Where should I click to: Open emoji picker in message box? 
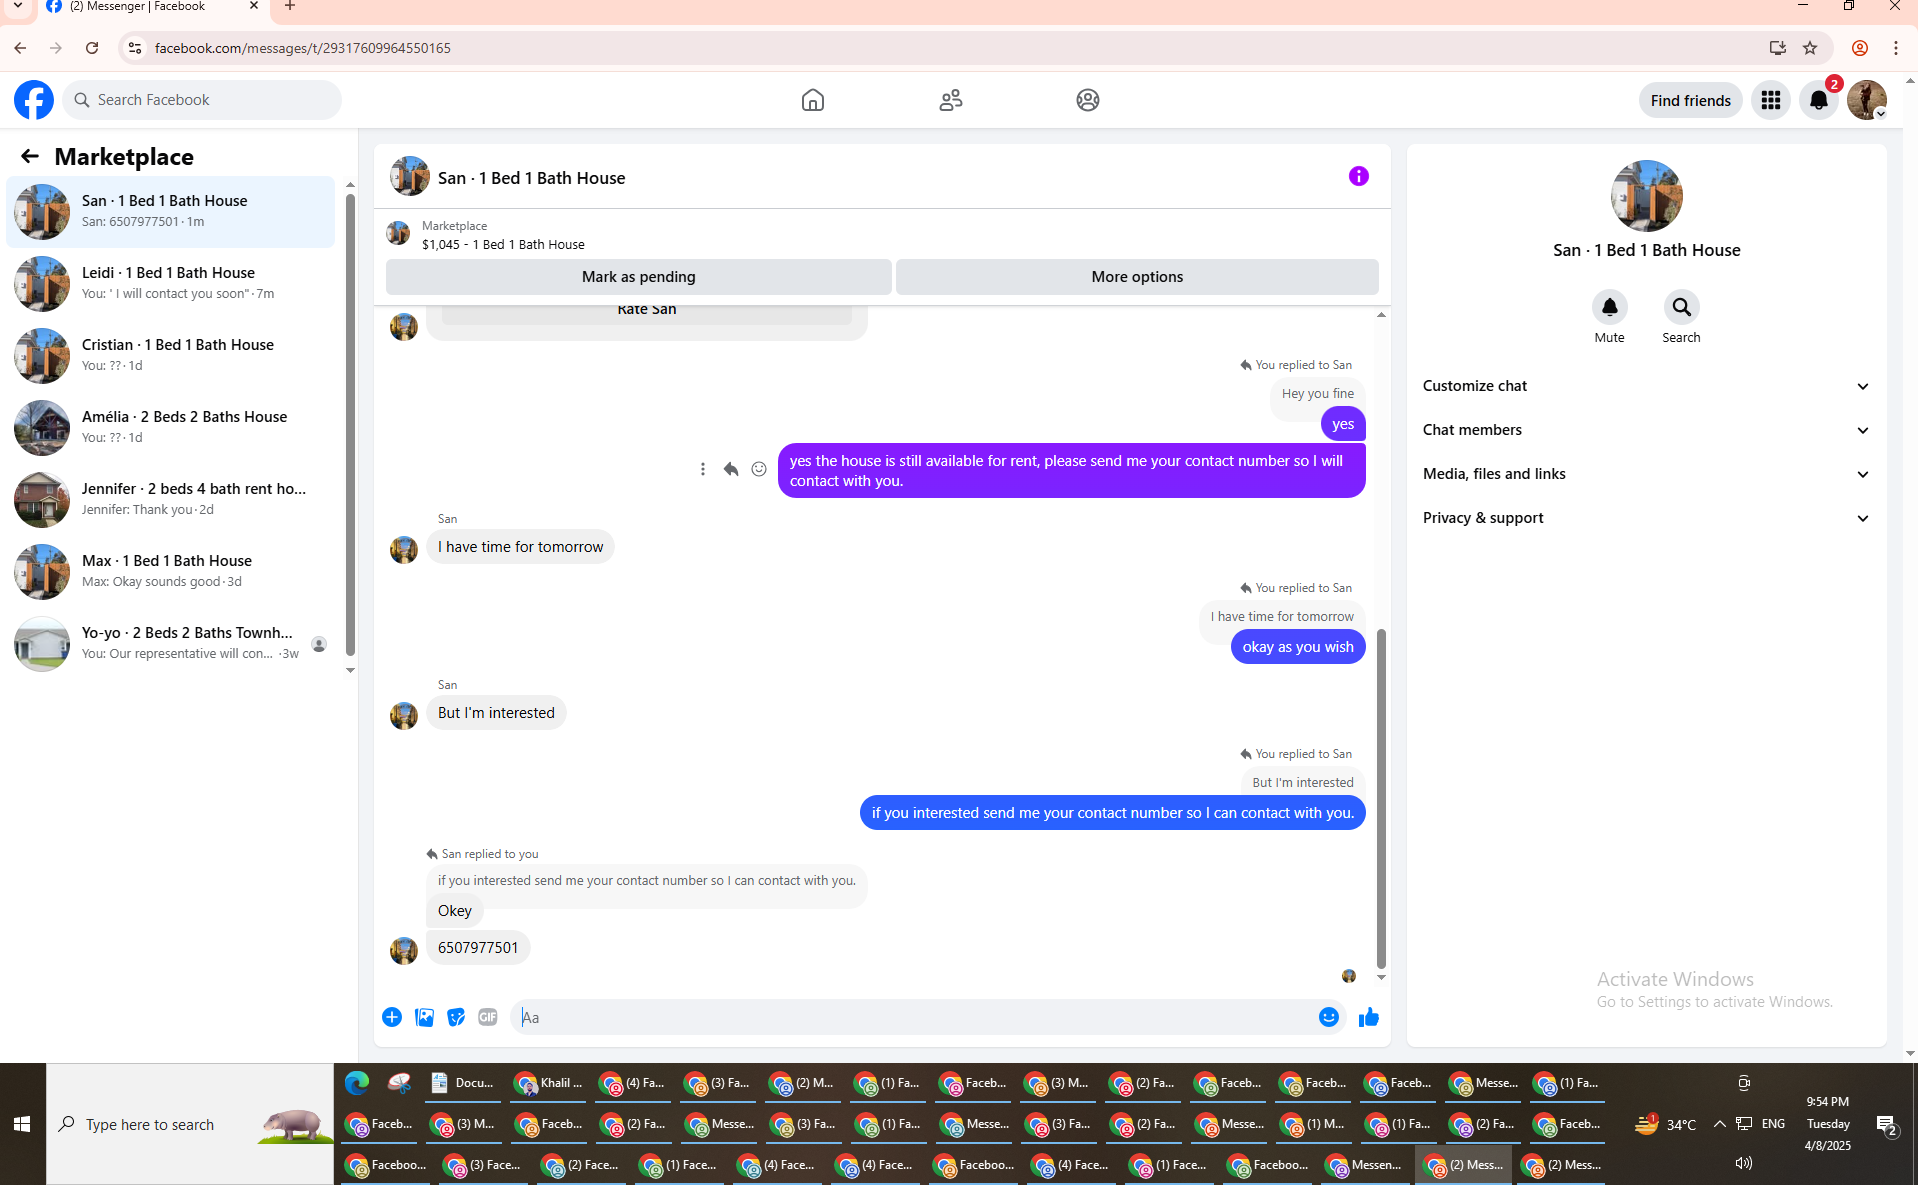tap(1328, 1017)
